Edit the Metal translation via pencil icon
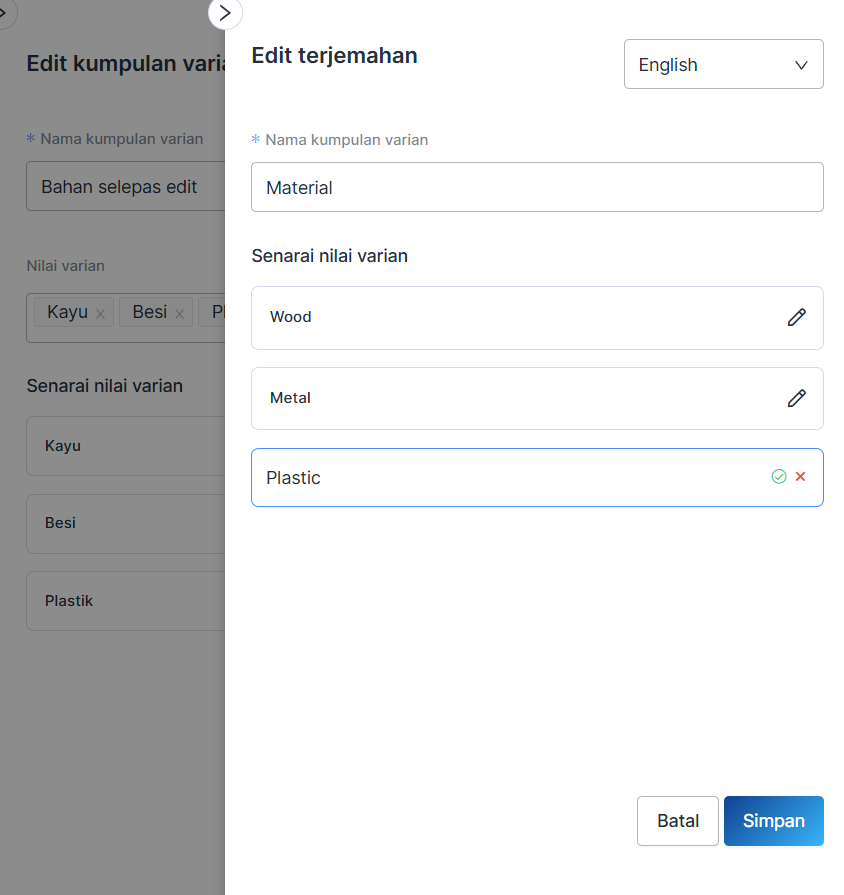The width and height of the screenshot is (844, 895). click(x=796, y=398)
